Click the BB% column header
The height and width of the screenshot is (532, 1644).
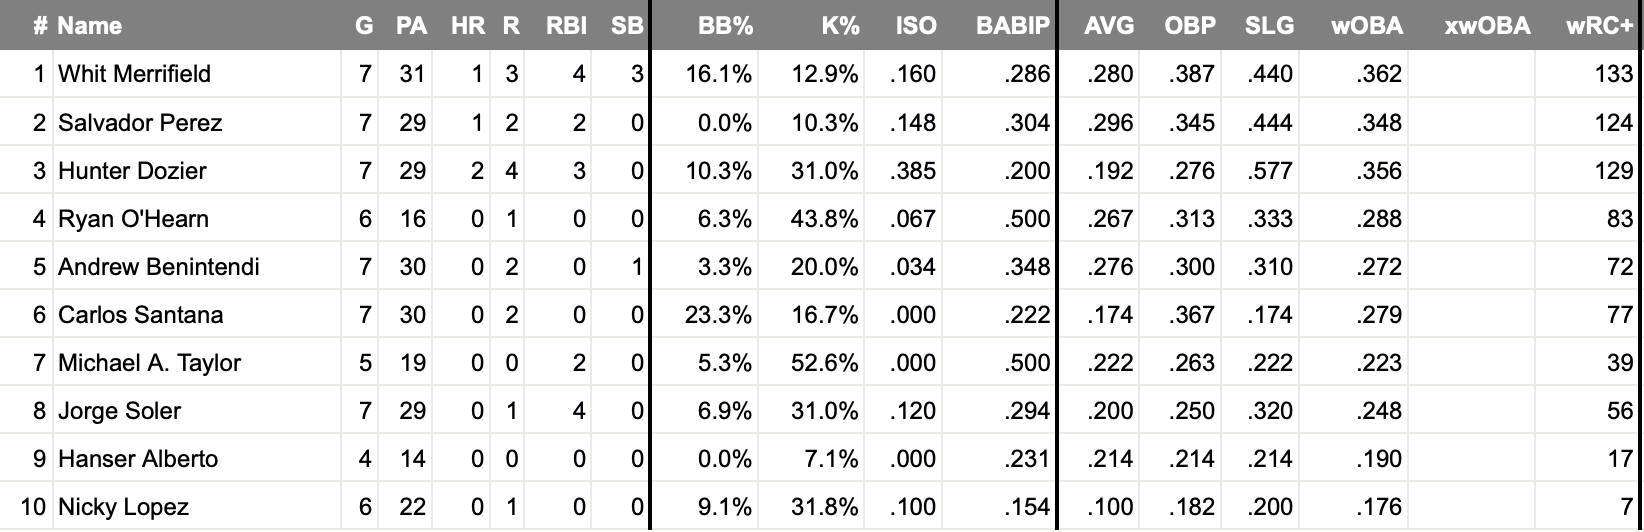click(725, 26)
